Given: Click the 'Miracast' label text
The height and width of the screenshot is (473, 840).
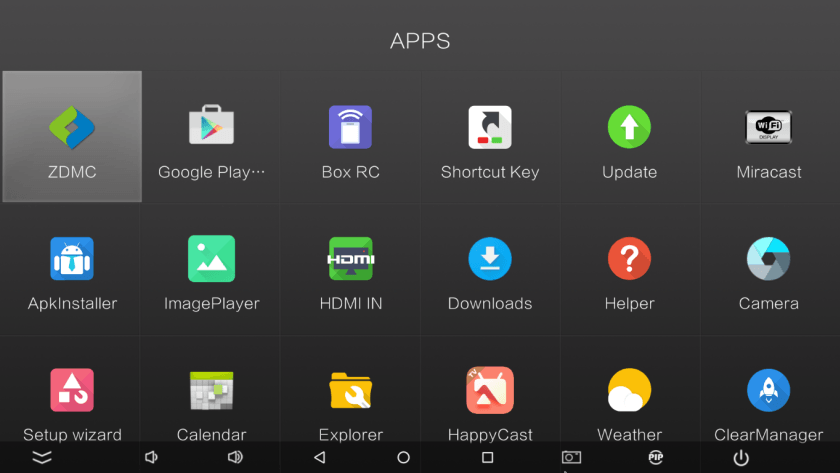Looking at the screenshot, I should click(x=769, y=172).
